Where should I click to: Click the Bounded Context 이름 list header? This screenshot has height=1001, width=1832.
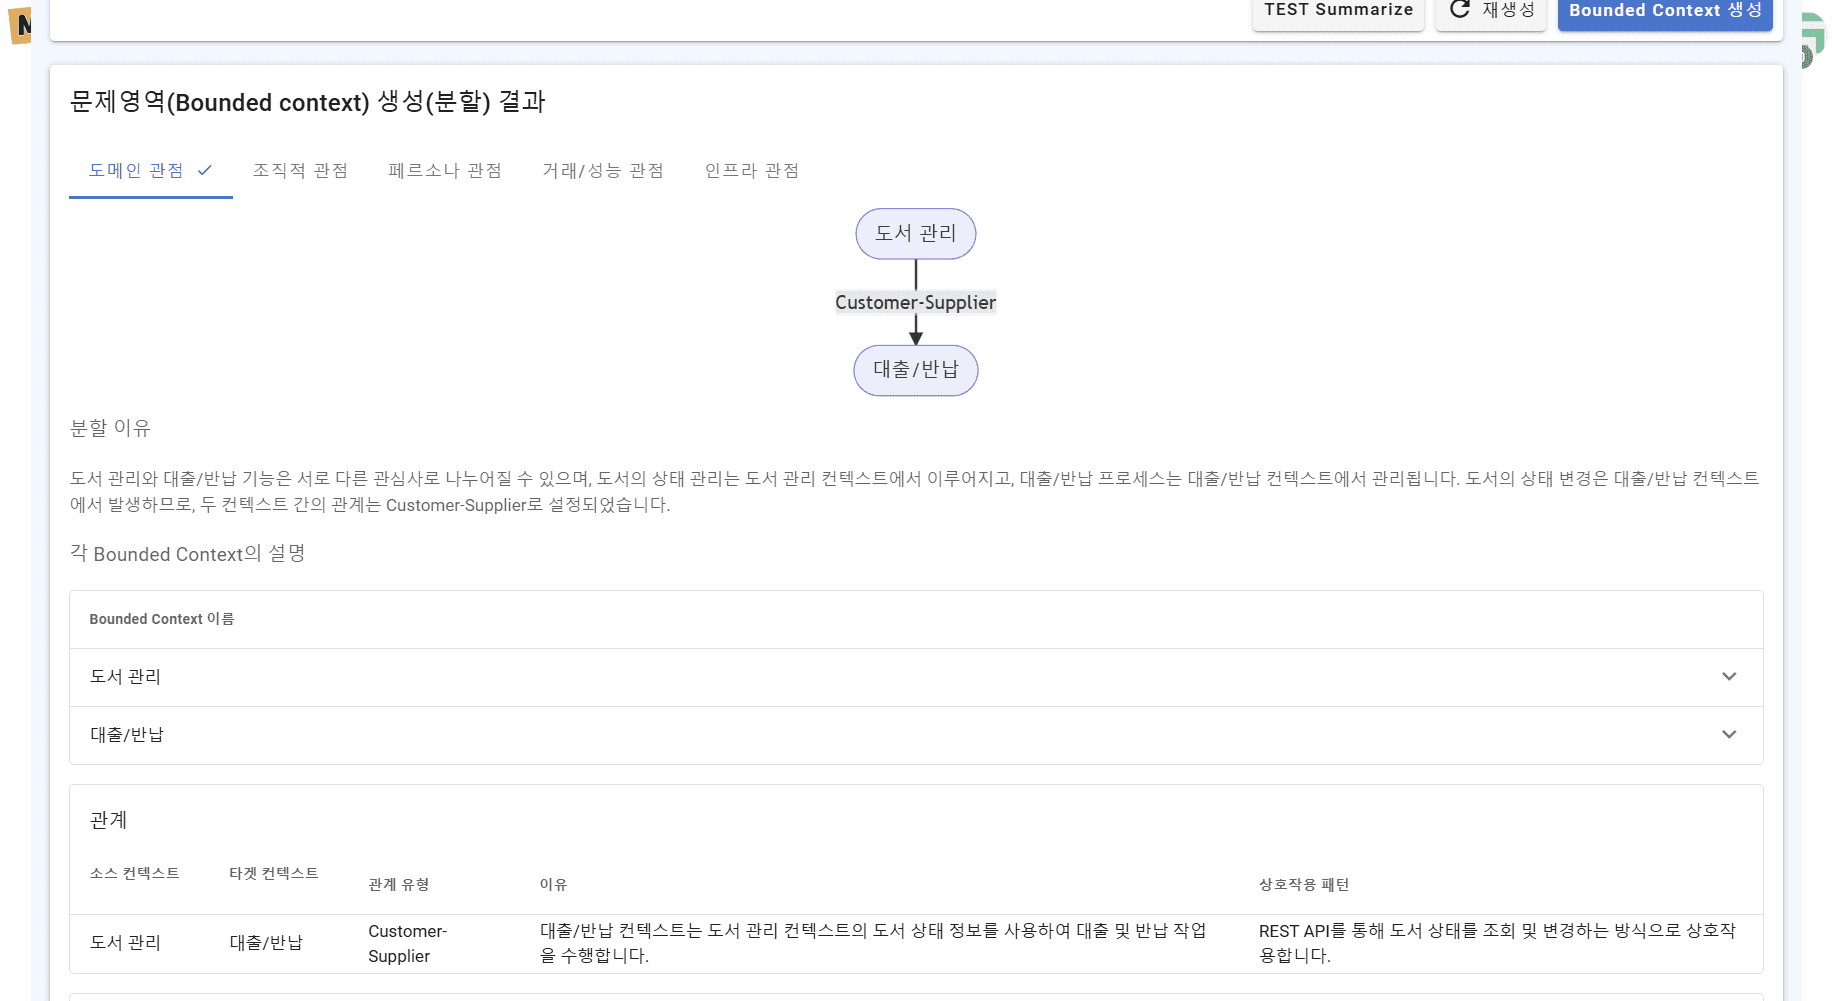click(x=162, y=620)
